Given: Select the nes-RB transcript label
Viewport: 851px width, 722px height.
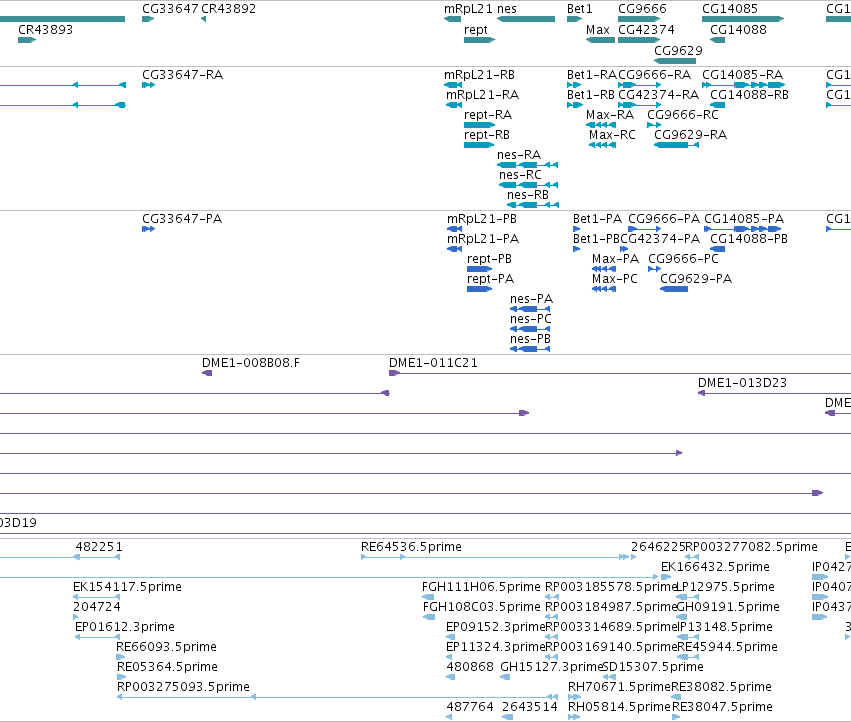Looking at the screenshot, I should 528,195.
